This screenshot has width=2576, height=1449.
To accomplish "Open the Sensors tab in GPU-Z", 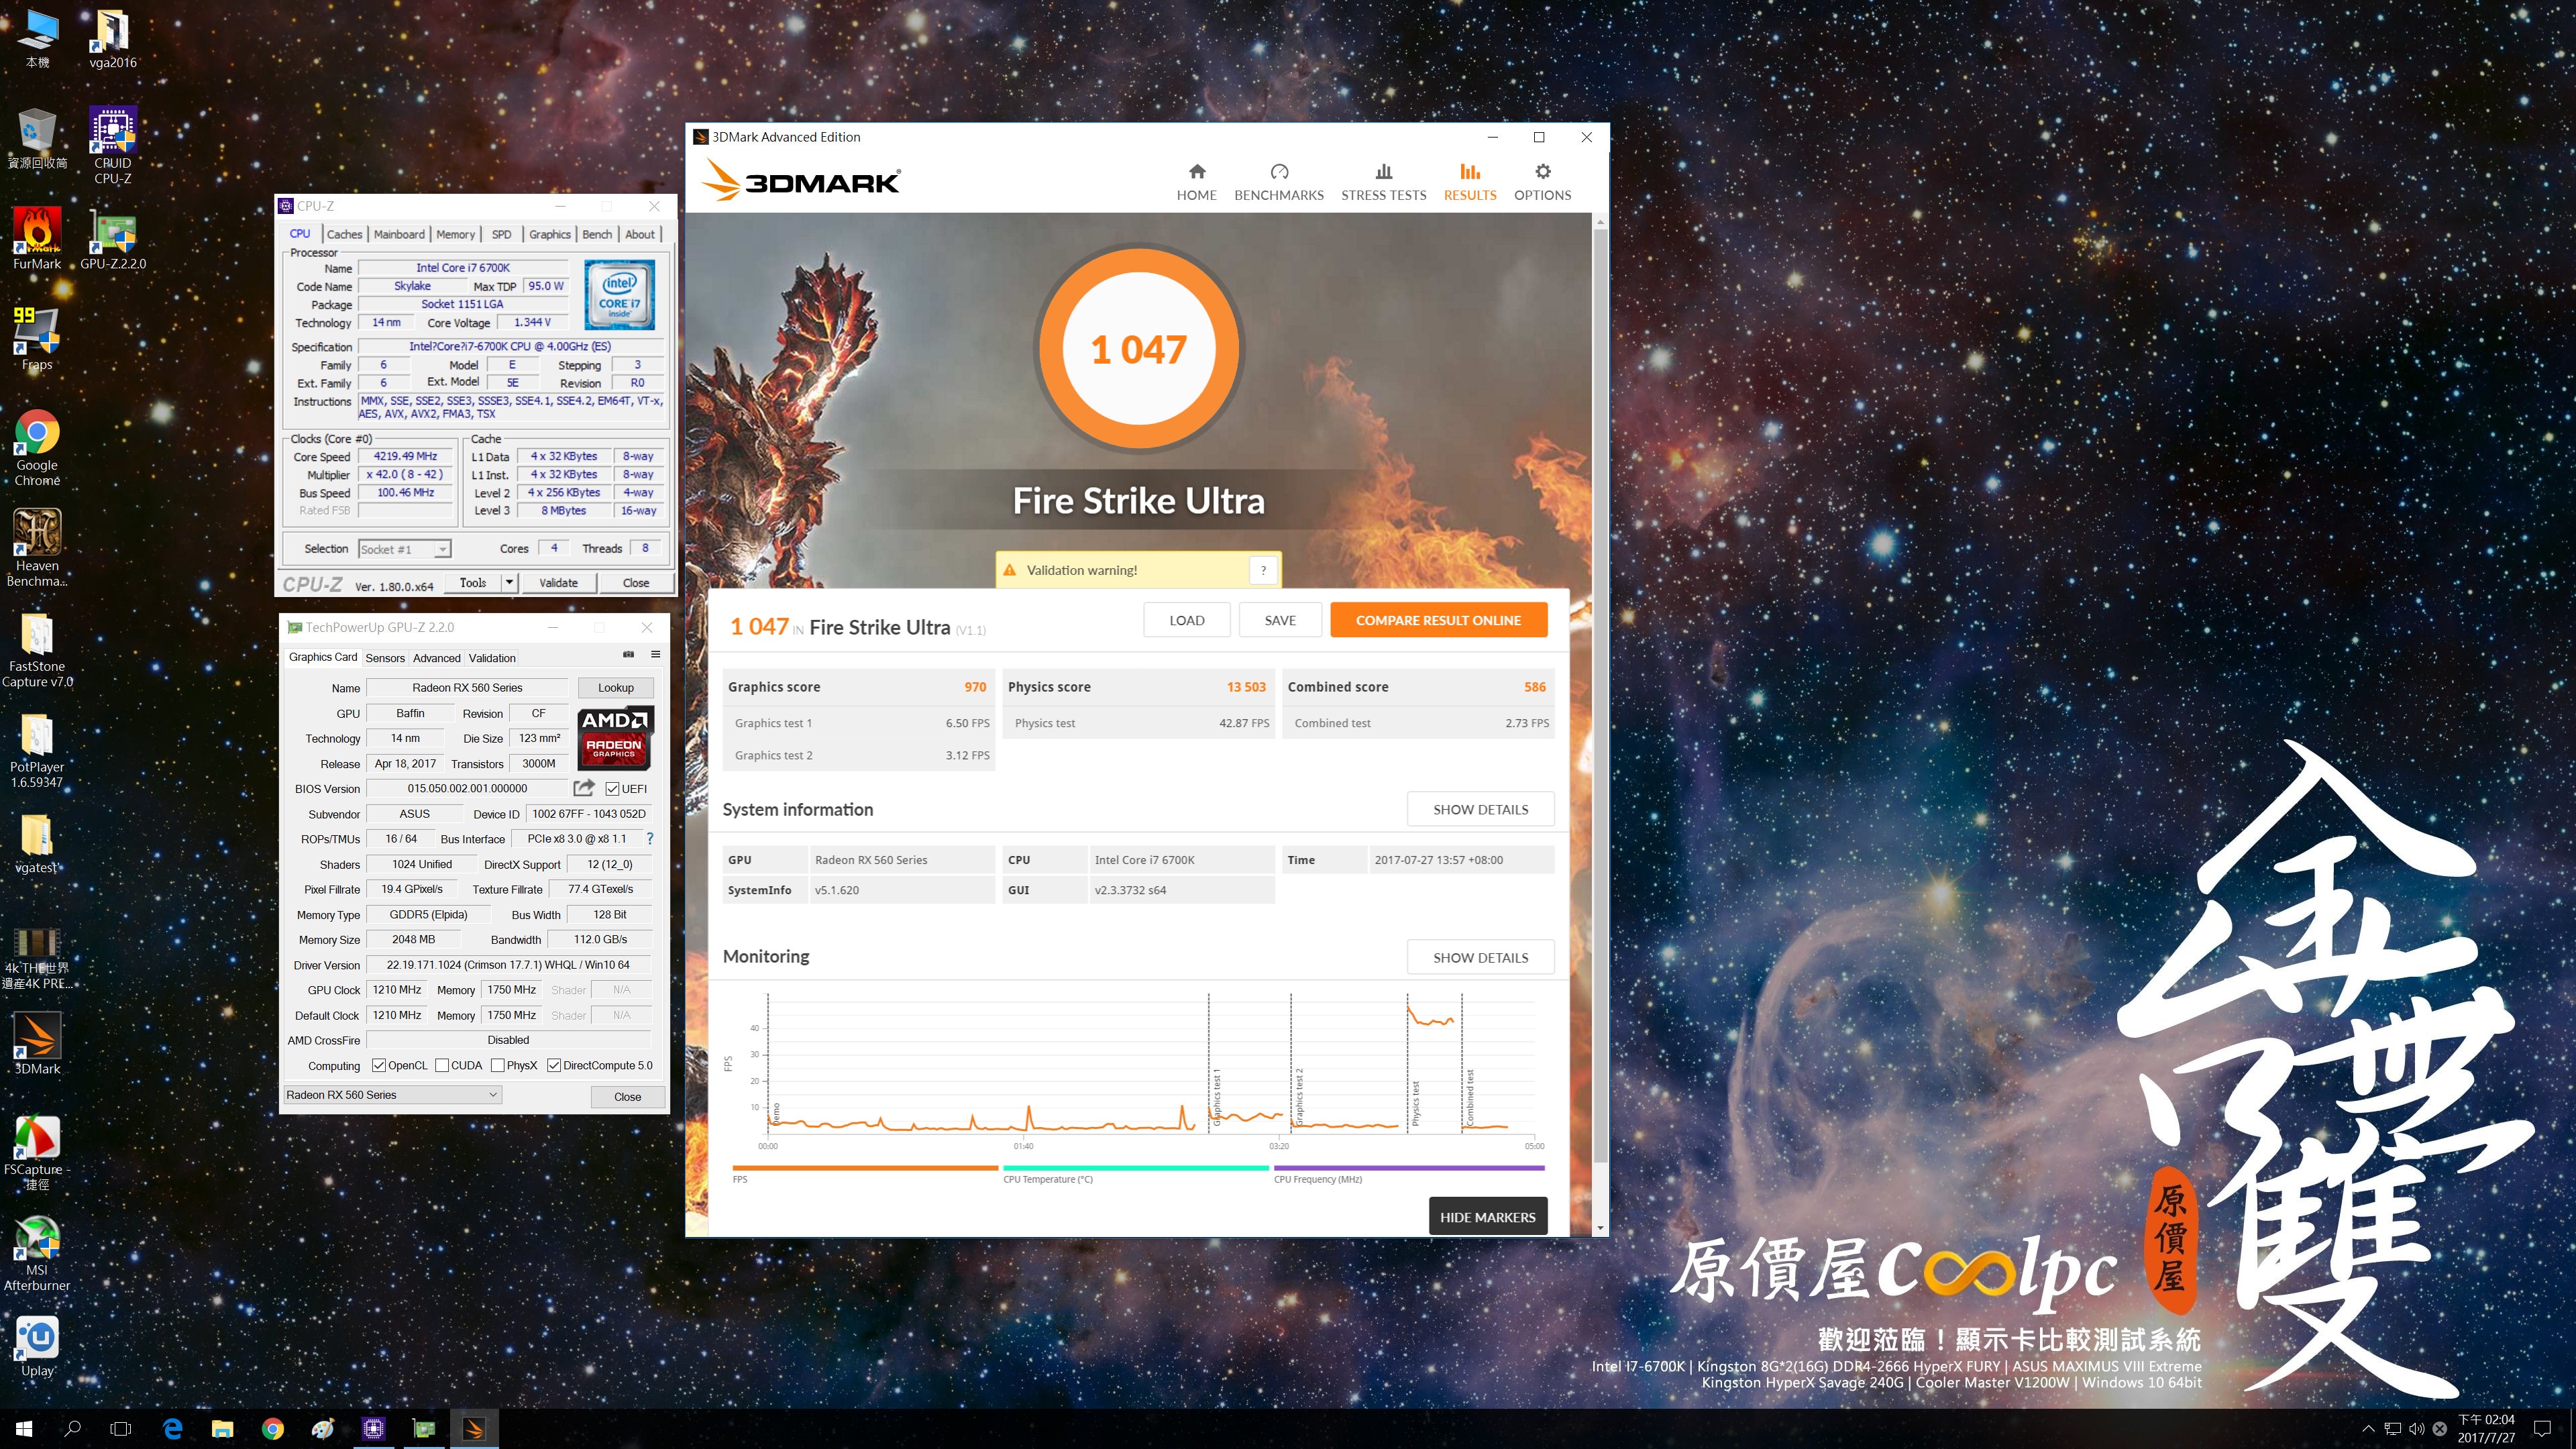I will click(x=385, y=658).
